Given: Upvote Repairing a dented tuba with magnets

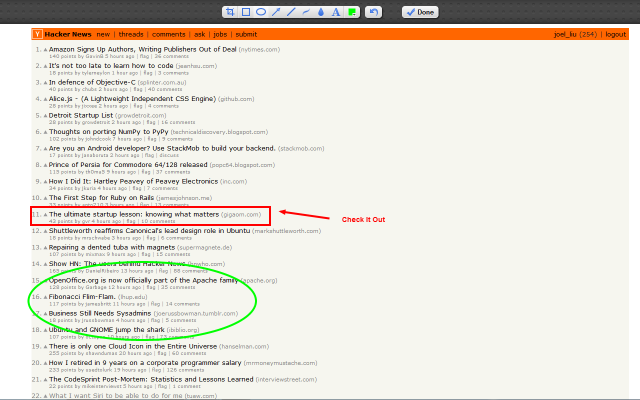Looking at the screenshot, I should tap(45, 248).
